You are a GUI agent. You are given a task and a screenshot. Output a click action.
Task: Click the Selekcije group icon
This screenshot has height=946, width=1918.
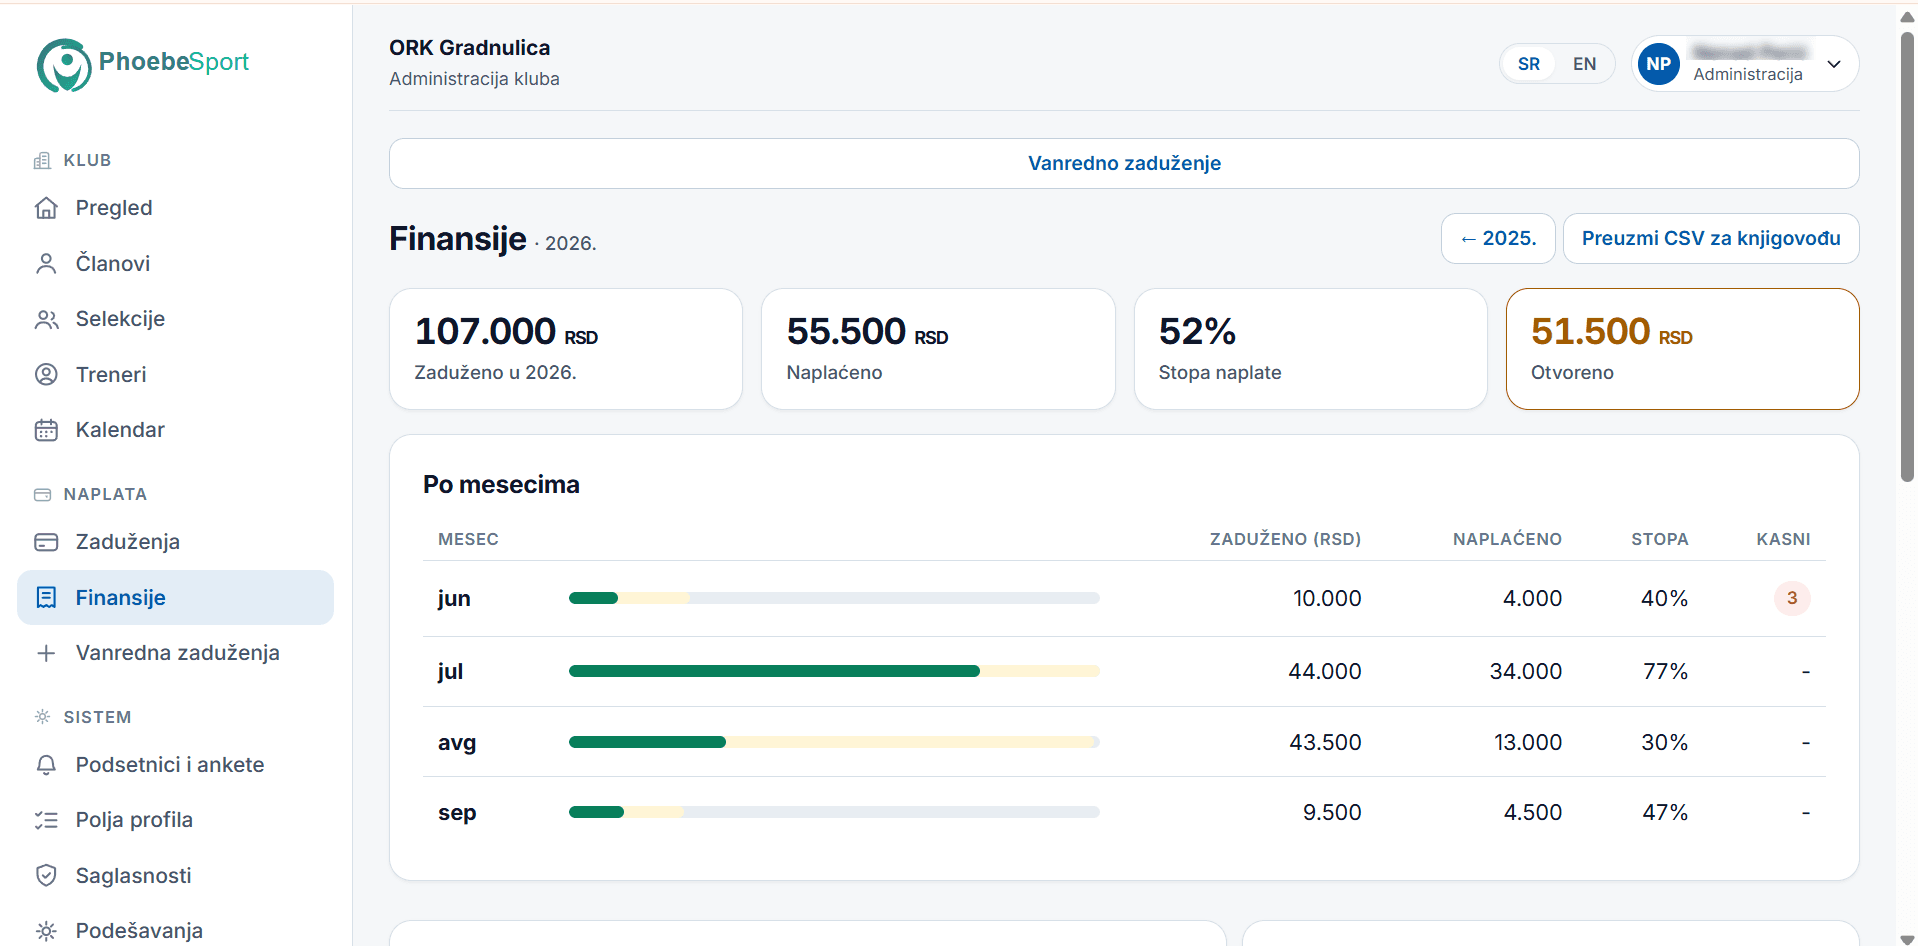46,319
